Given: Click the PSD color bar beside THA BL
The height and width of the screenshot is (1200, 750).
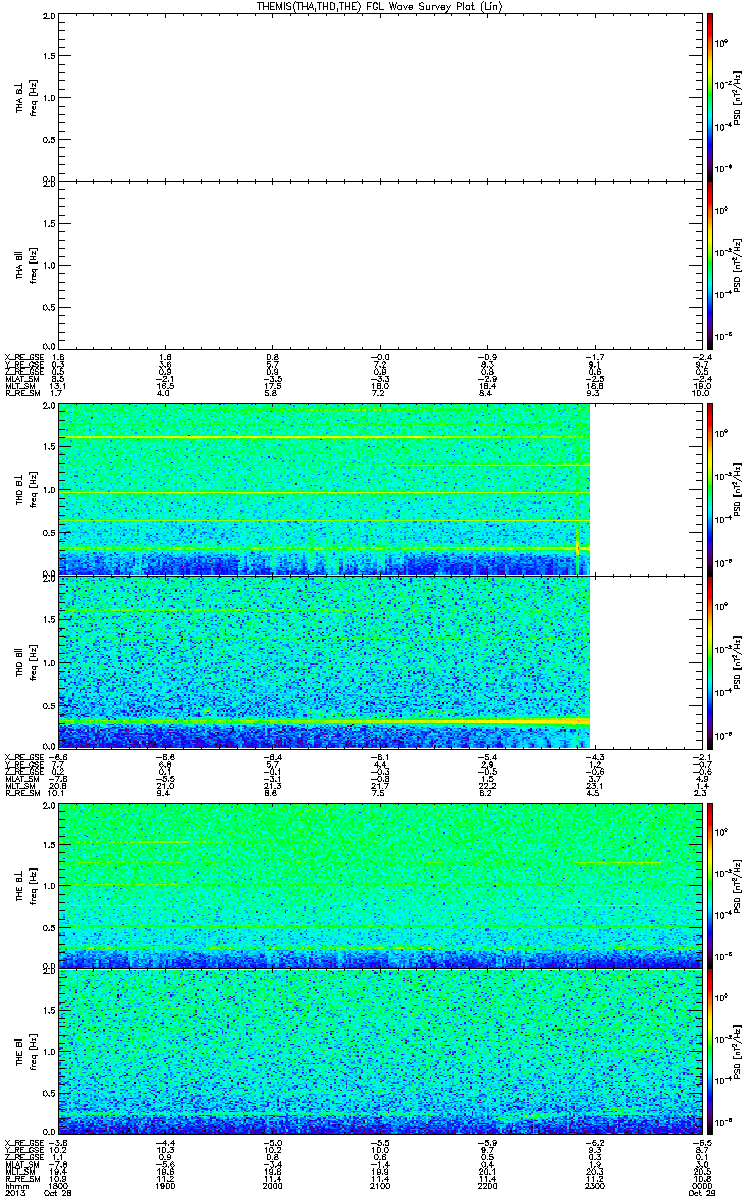Looking at the screenshot, I should click(x=710, y=96).
